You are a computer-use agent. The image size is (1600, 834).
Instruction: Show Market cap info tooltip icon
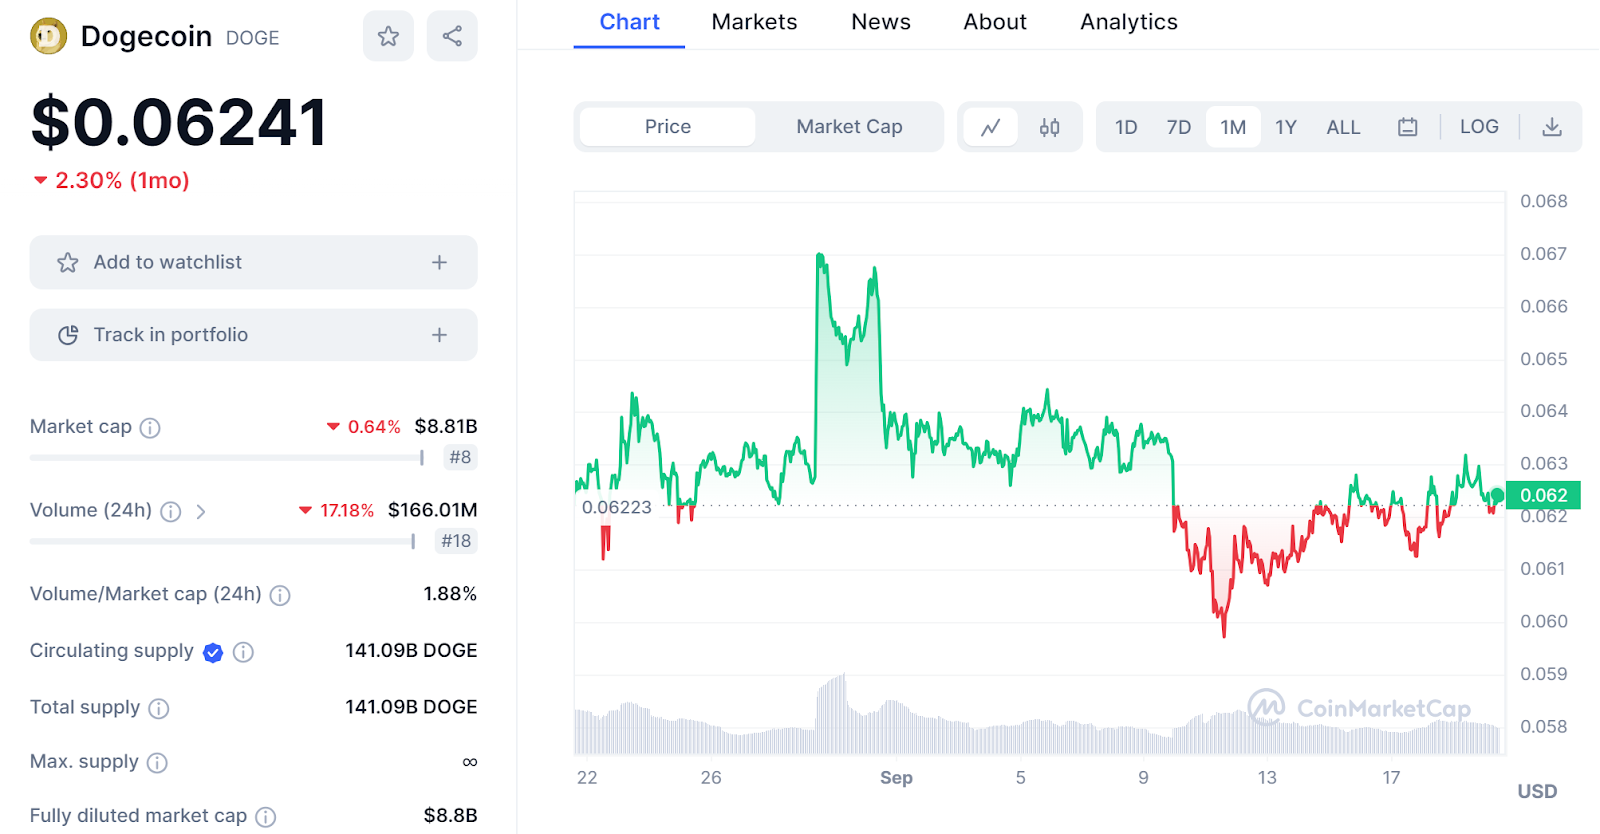click(150, 428)
